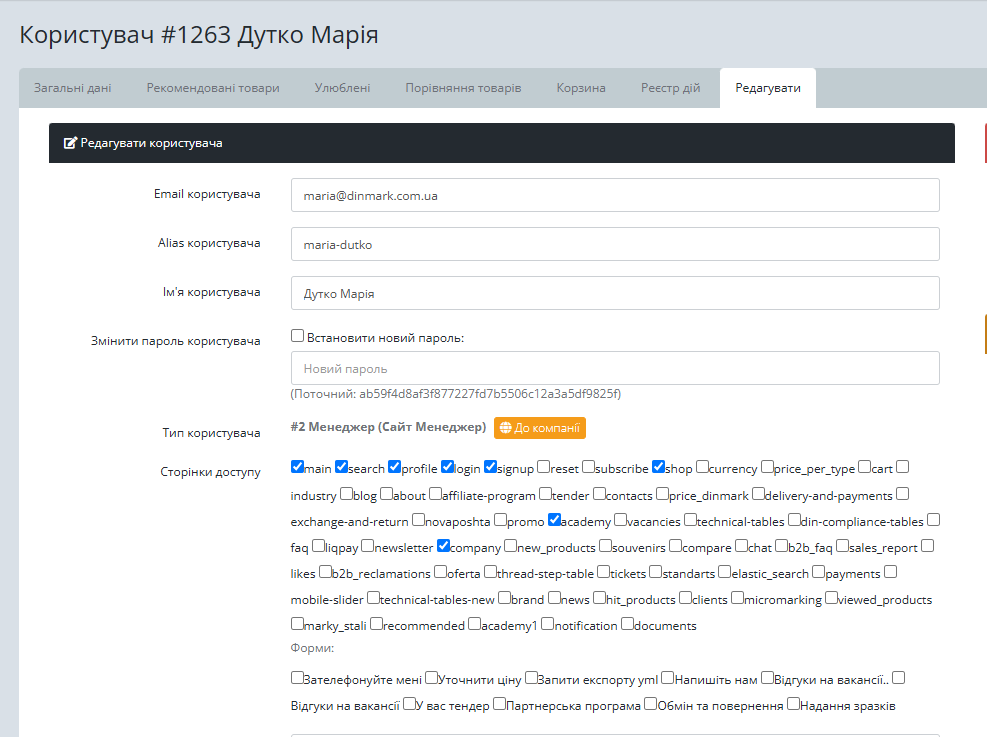Click the edit pencil icon in header
Viewport: 987px width, 737px height.
[x=70, y=143]
